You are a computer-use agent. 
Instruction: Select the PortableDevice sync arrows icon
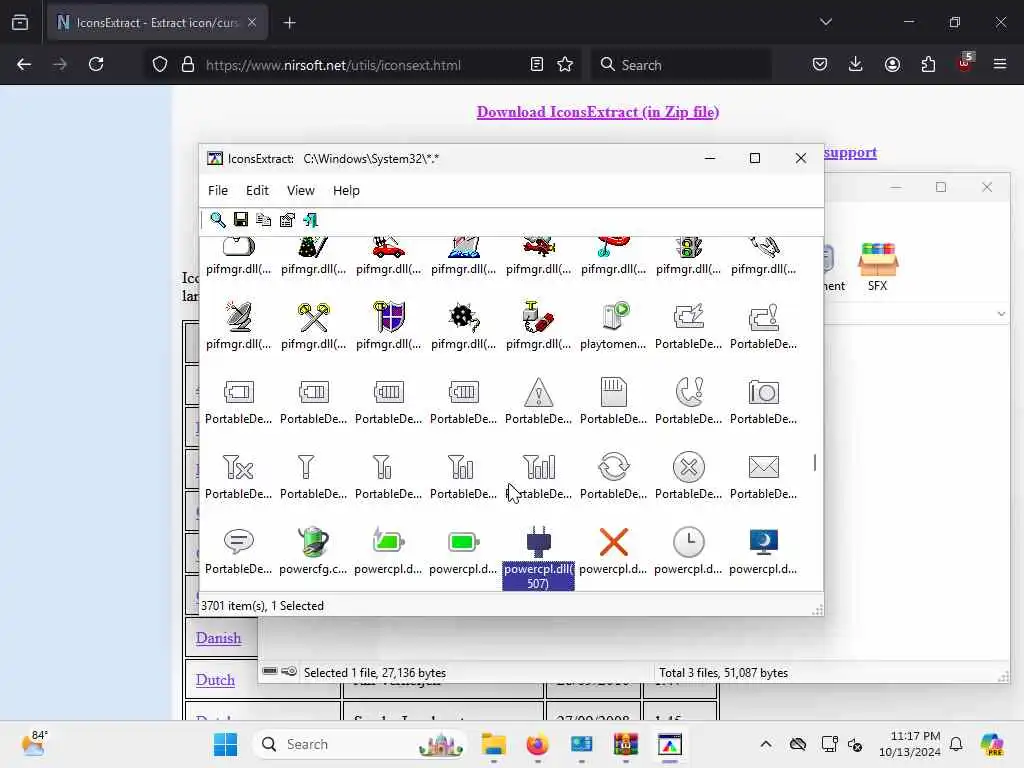(614, 467)
